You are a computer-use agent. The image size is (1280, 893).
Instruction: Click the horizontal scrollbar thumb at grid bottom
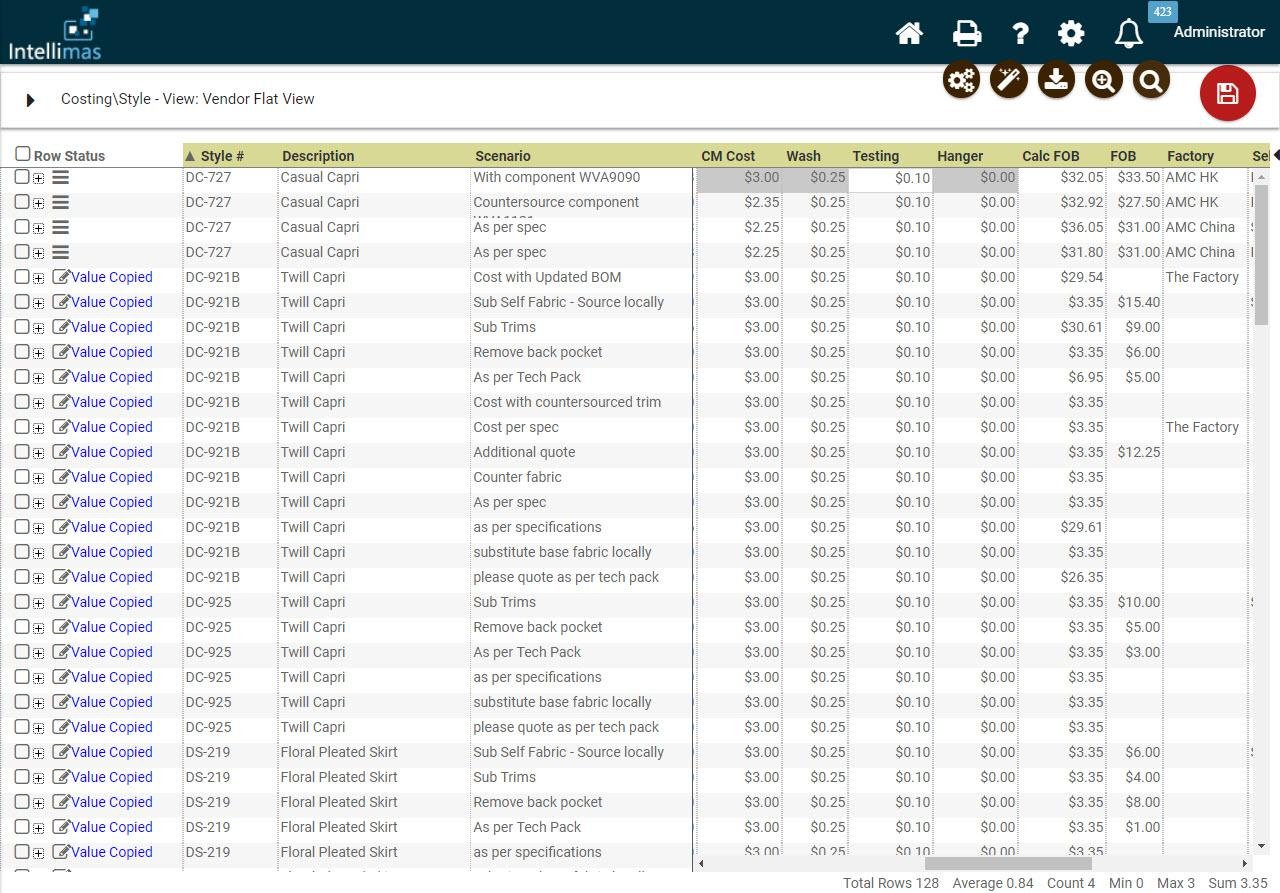1007,863
